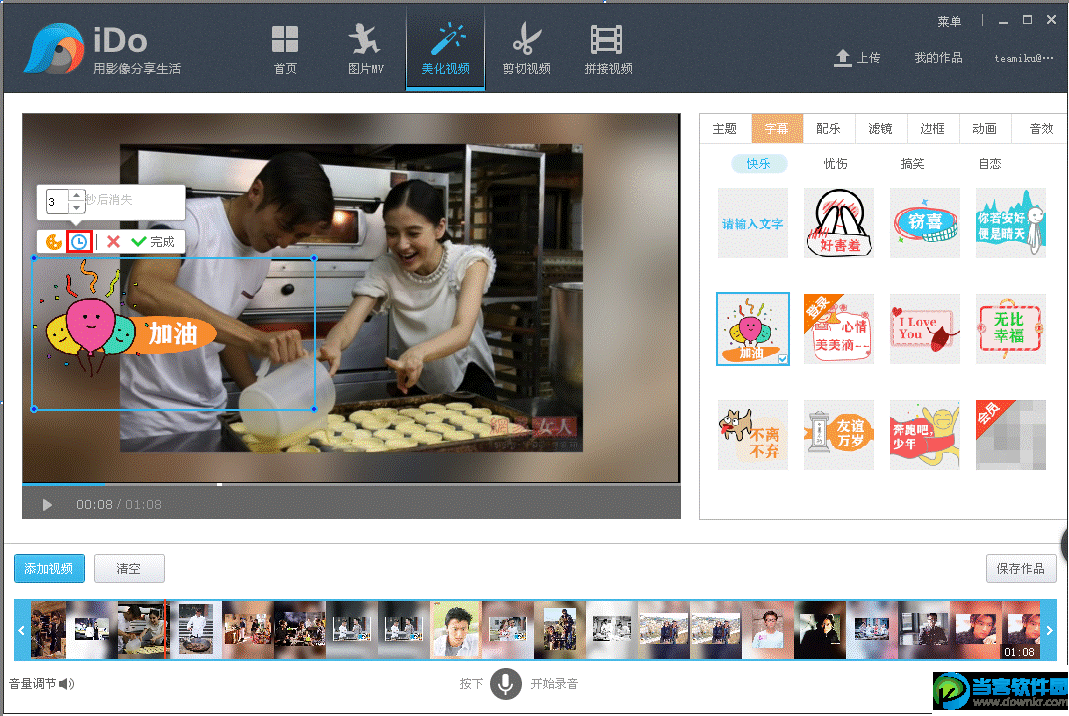Choose the 友谊万岁 sticker
1069x716 pixels.
click(x=839, y=434)
